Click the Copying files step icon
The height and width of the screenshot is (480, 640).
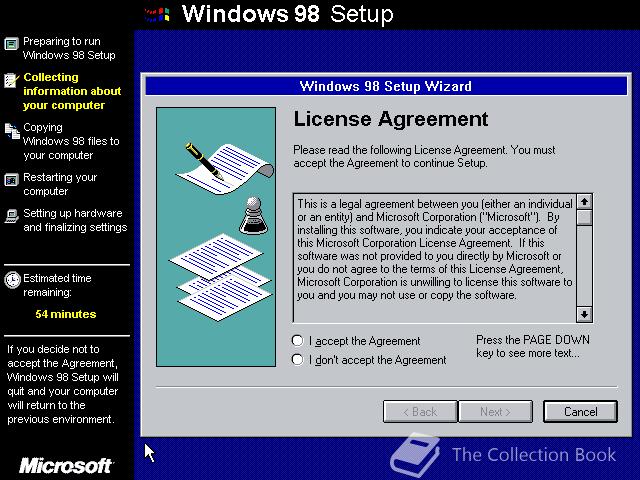12,131
